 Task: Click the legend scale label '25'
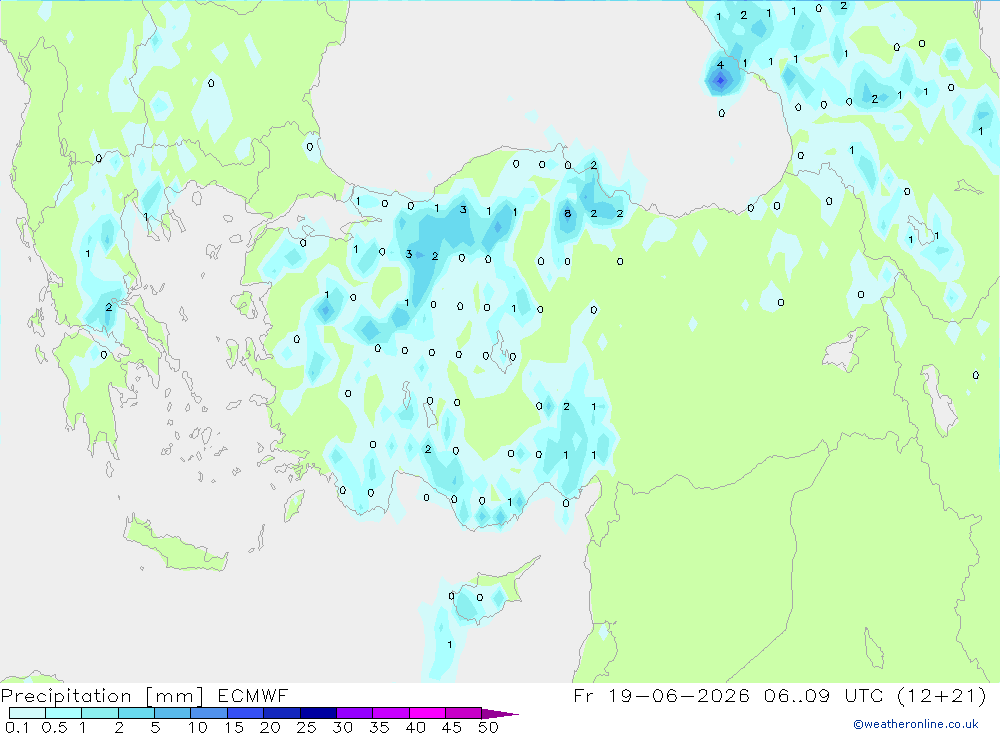tap(306, 727)
